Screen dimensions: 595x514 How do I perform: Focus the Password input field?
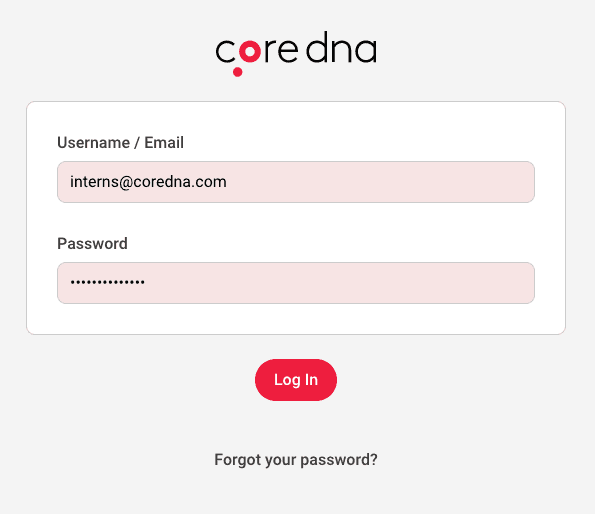pyautogui.click(x=296, y=283)
